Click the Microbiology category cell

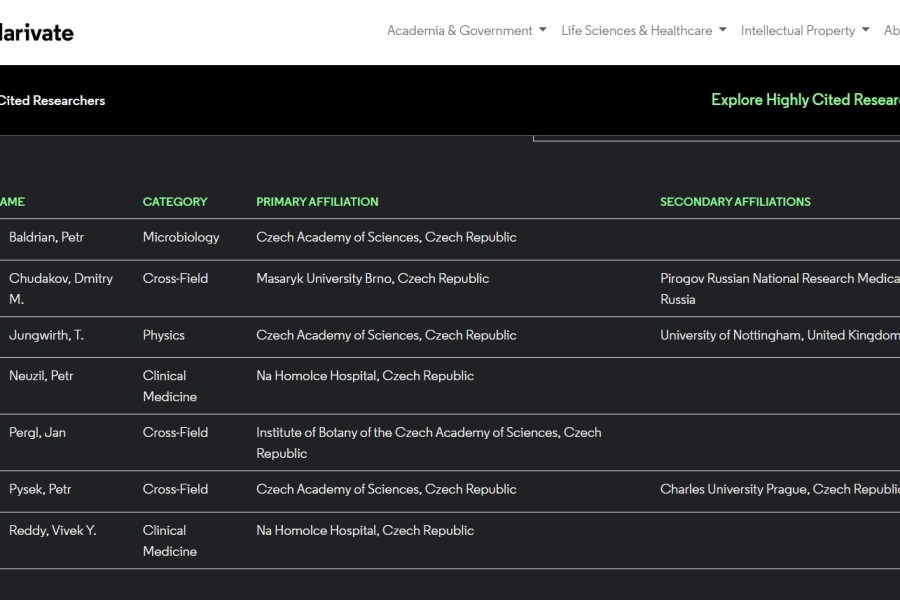click(181, 238)
